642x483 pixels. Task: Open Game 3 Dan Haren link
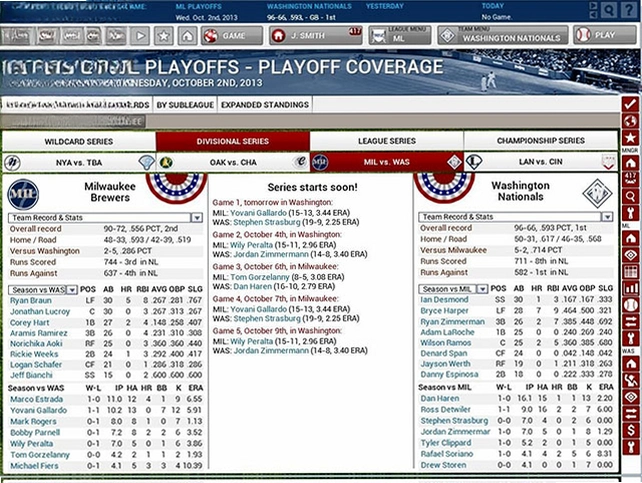pos(253,286)
